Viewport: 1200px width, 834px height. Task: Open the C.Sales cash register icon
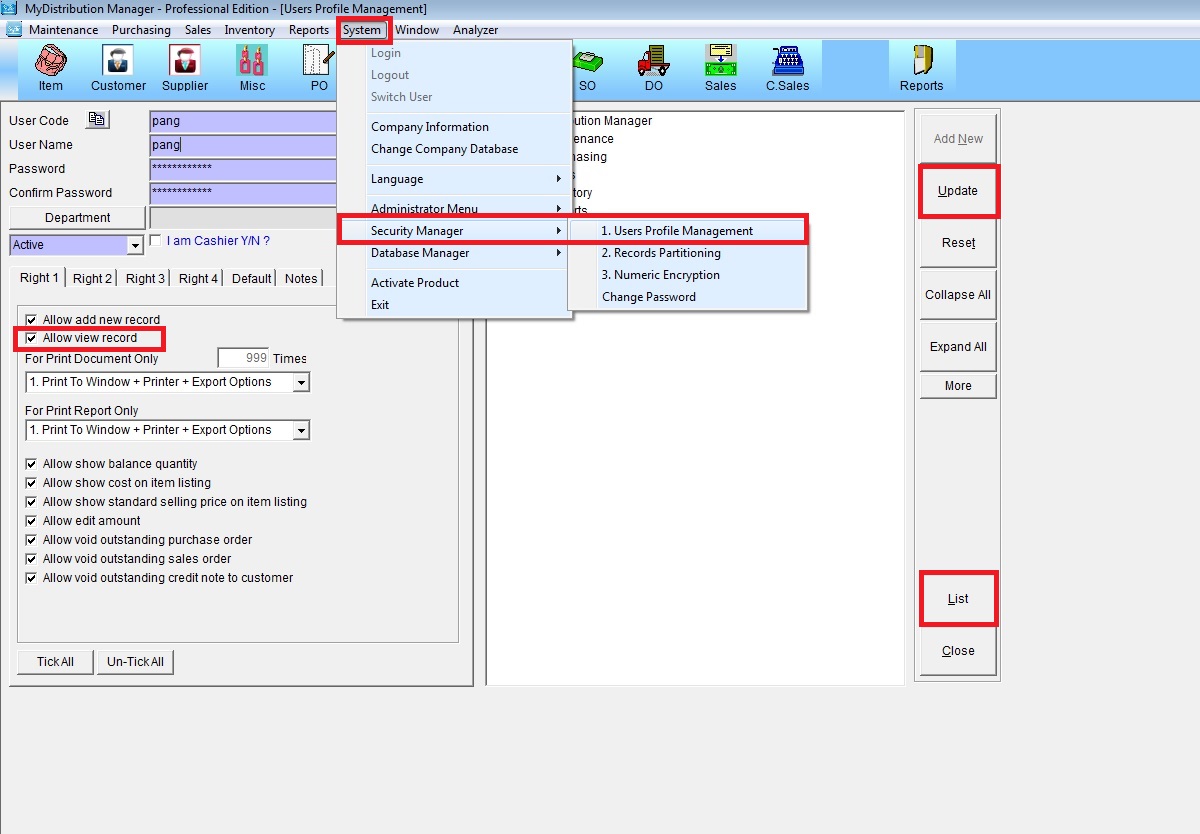pyautogui.click(x=787, y=68)
